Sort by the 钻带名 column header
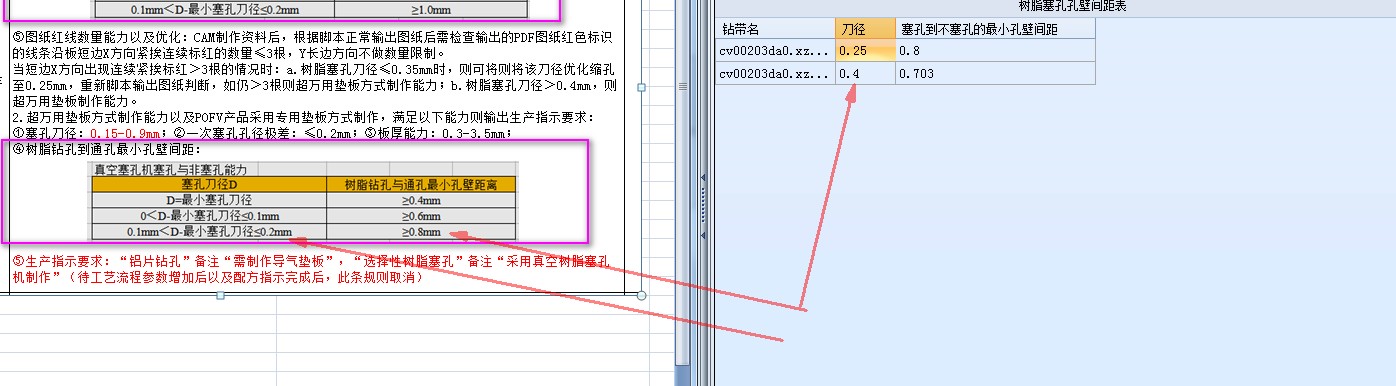 pyautogui.click(x=775, y=29)
